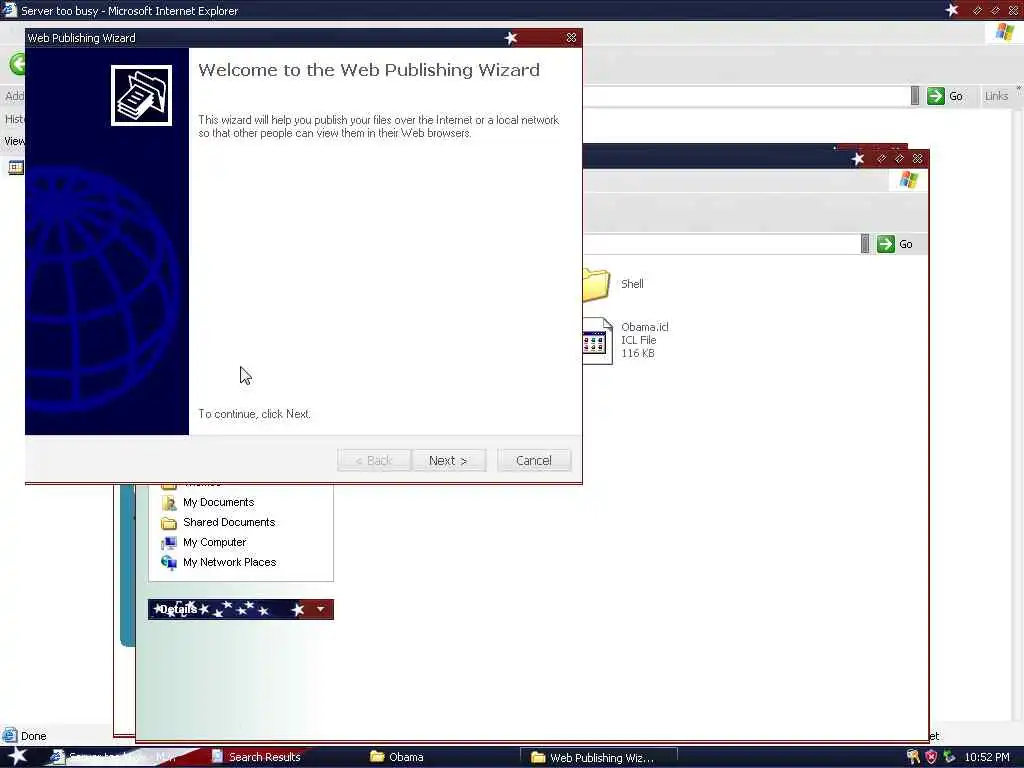The image size is (1024, 768).
Task: Click the Done status bar text
Action: tap(33, 736)
